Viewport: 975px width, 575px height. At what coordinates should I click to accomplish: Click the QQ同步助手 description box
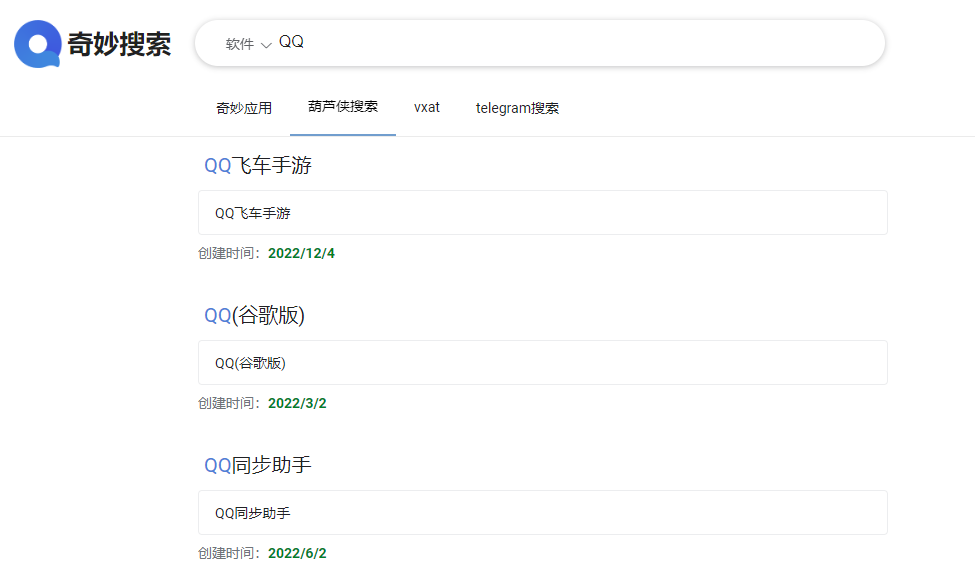tap(543, 513)
